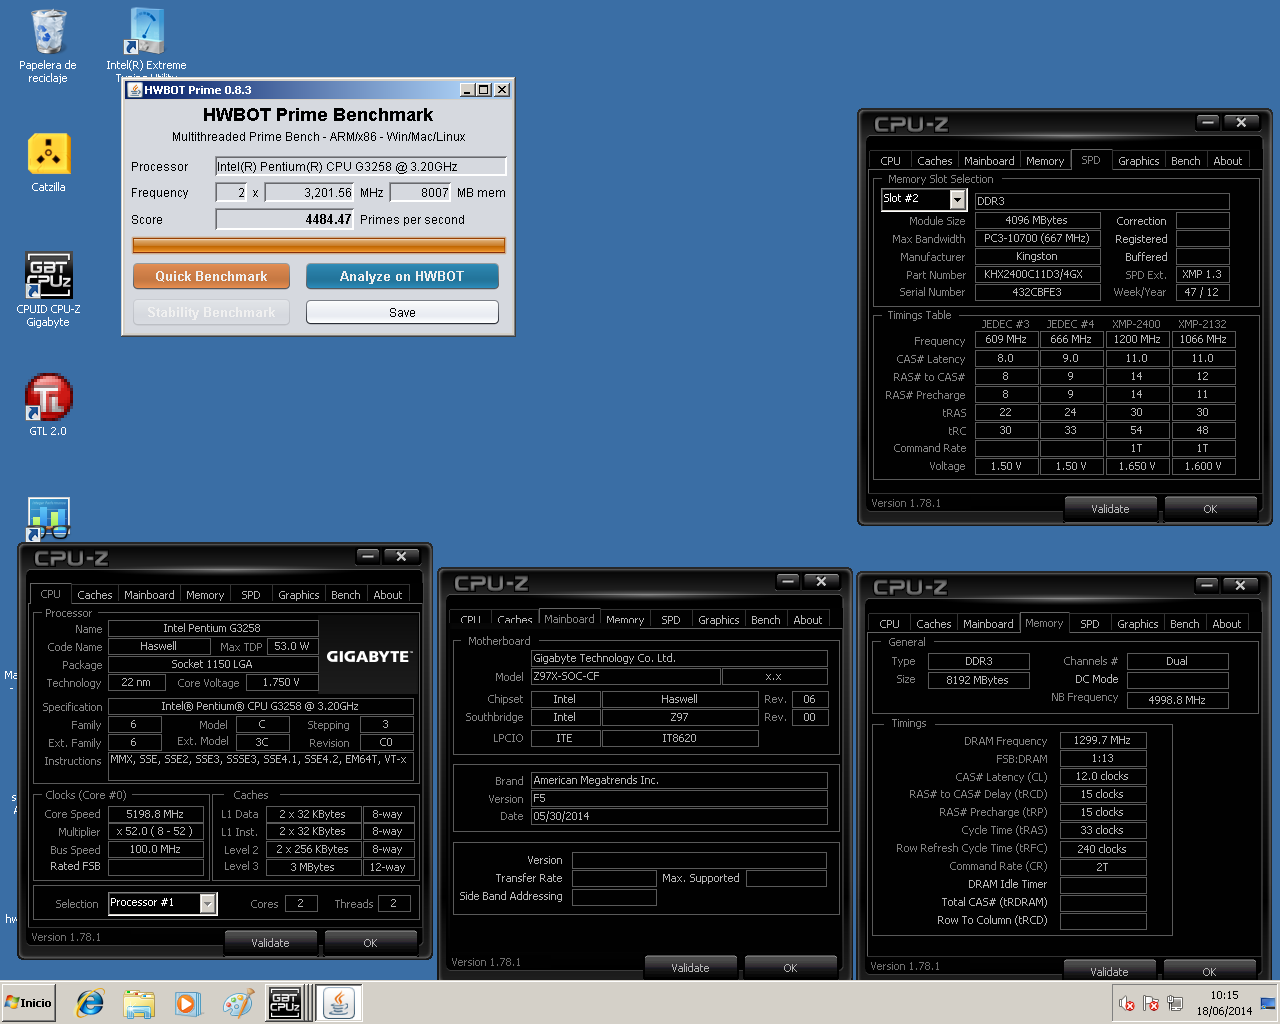
Task: Switch to Caches tab in the CPU window
Action: tap(95, 594)
